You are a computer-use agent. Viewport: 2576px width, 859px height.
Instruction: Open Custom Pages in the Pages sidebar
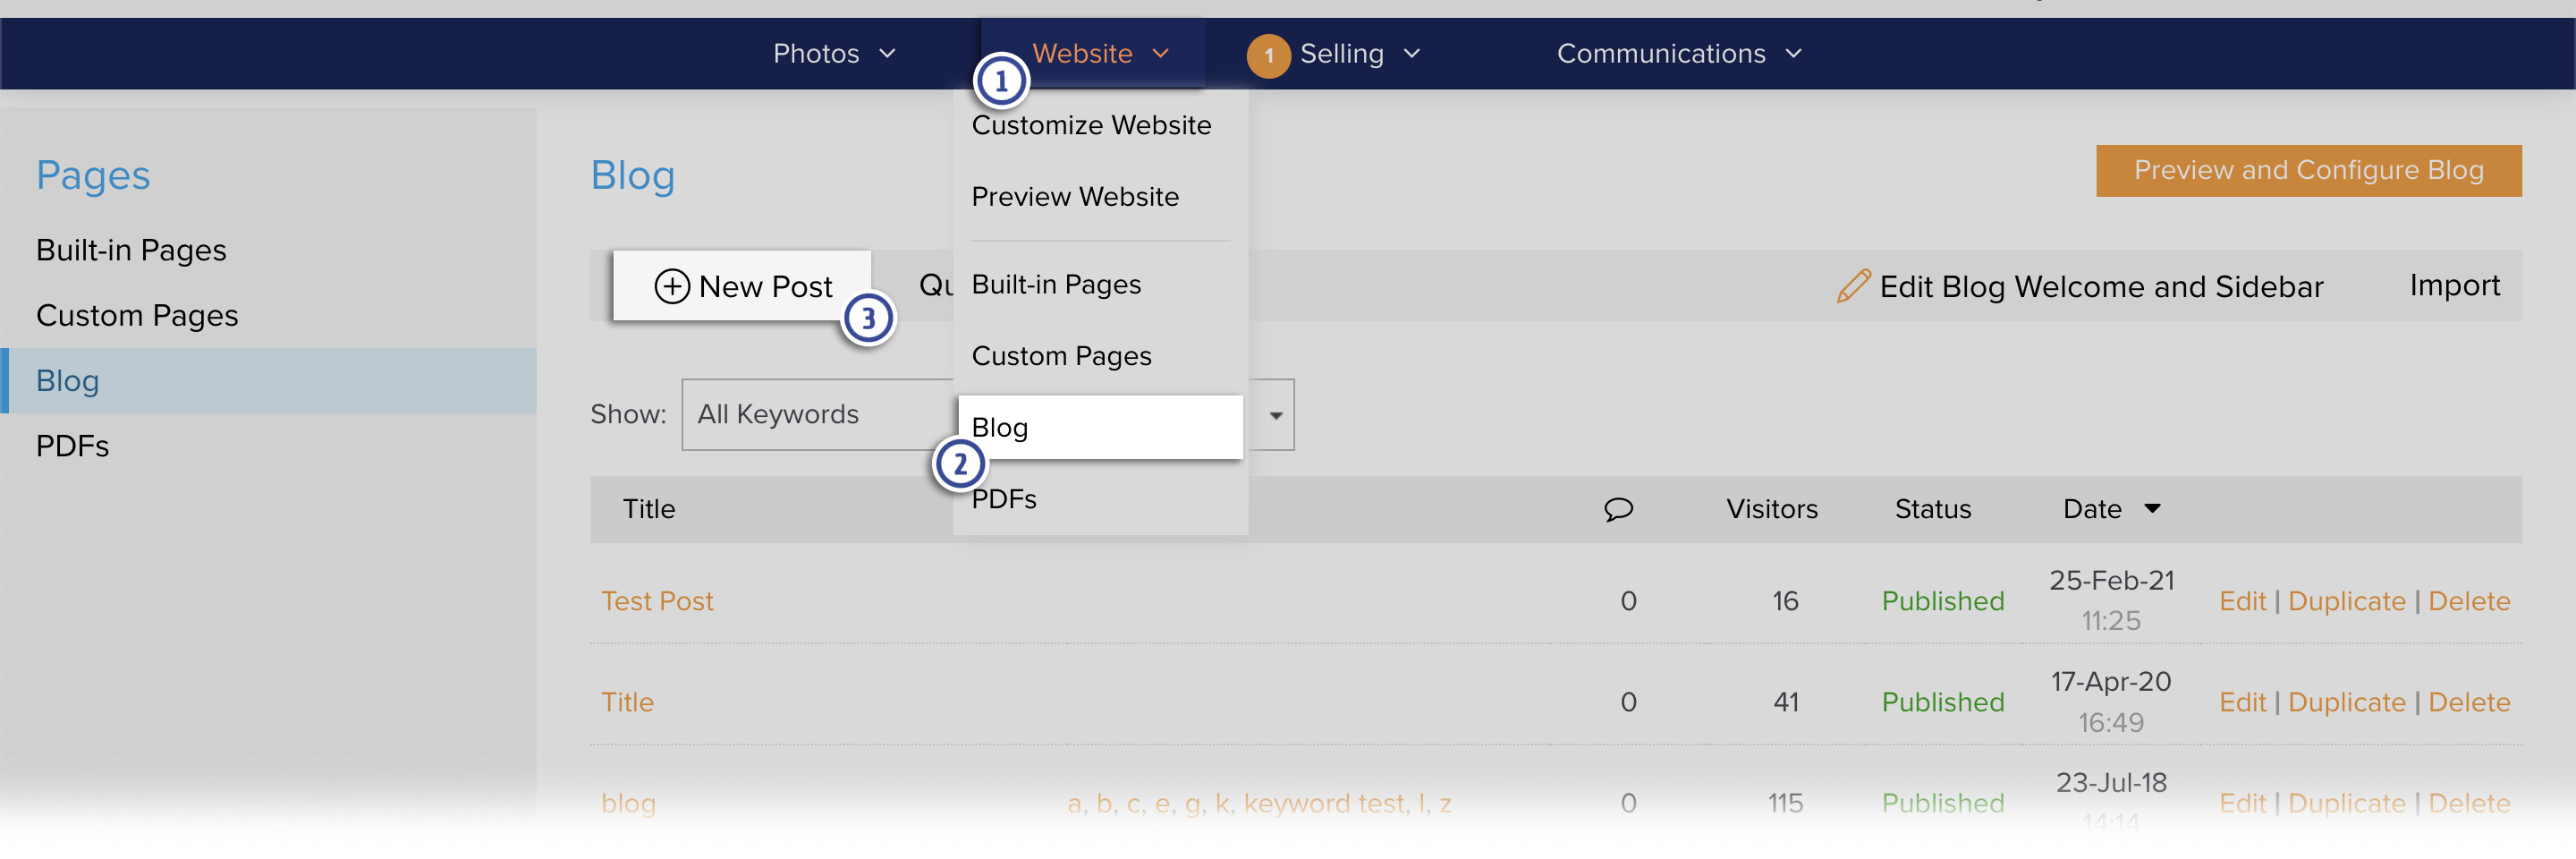137,315
